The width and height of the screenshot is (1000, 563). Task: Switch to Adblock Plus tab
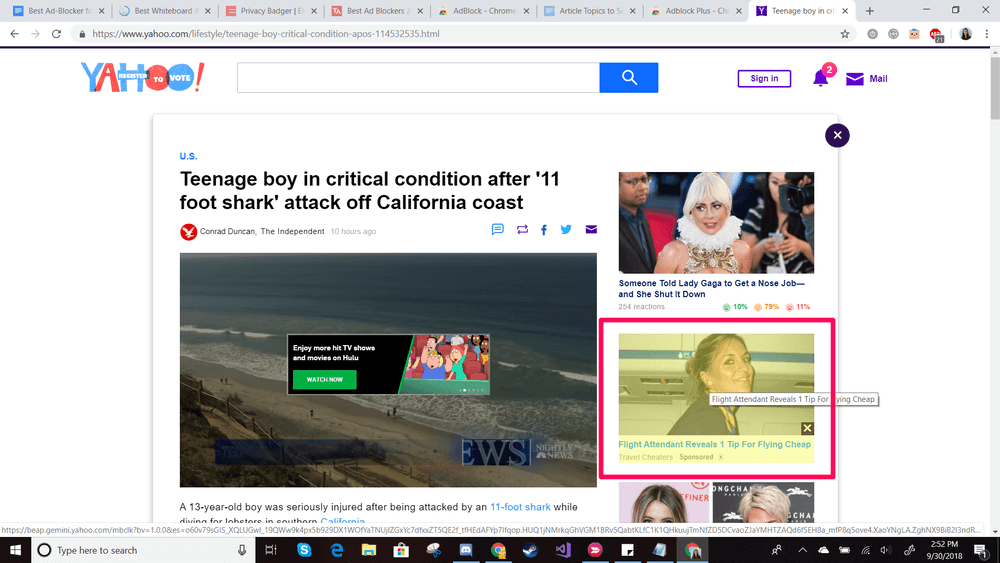(696, 11)
